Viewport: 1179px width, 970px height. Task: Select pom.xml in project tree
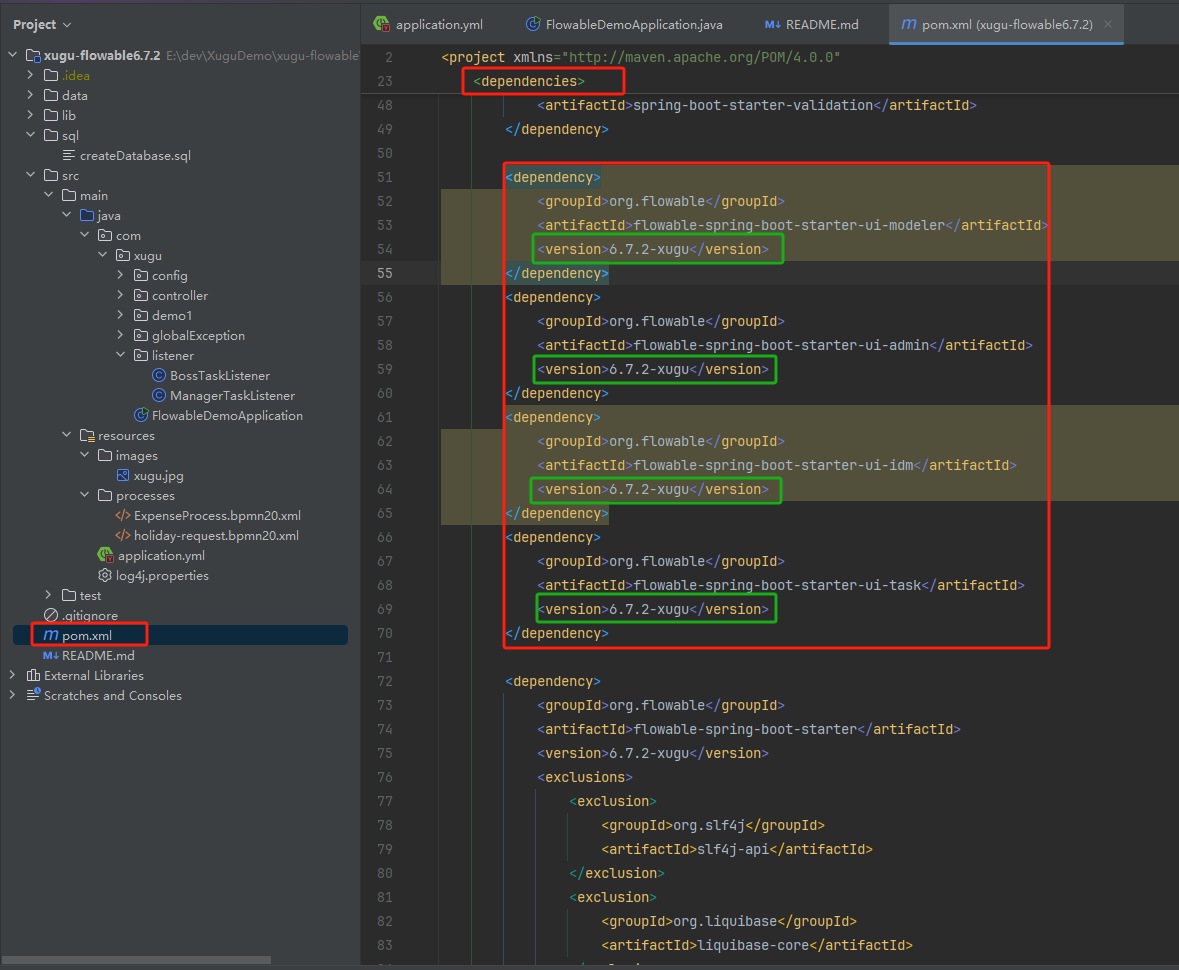[x=86, y=635]
